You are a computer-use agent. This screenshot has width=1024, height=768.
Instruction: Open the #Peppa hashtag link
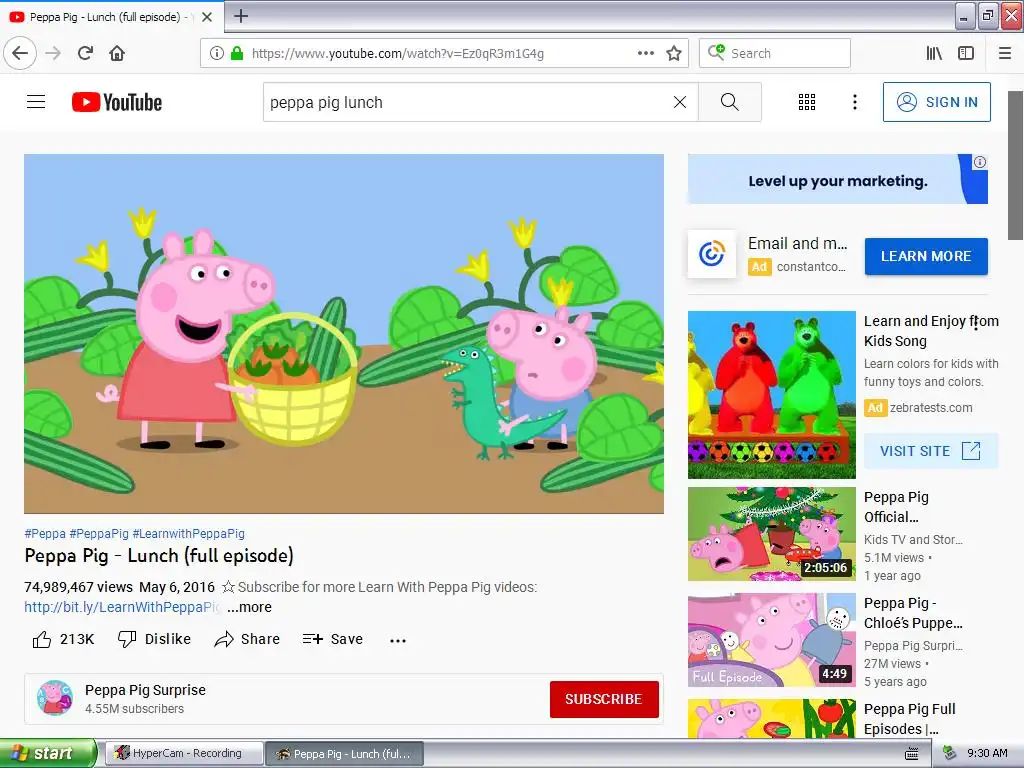45,534
